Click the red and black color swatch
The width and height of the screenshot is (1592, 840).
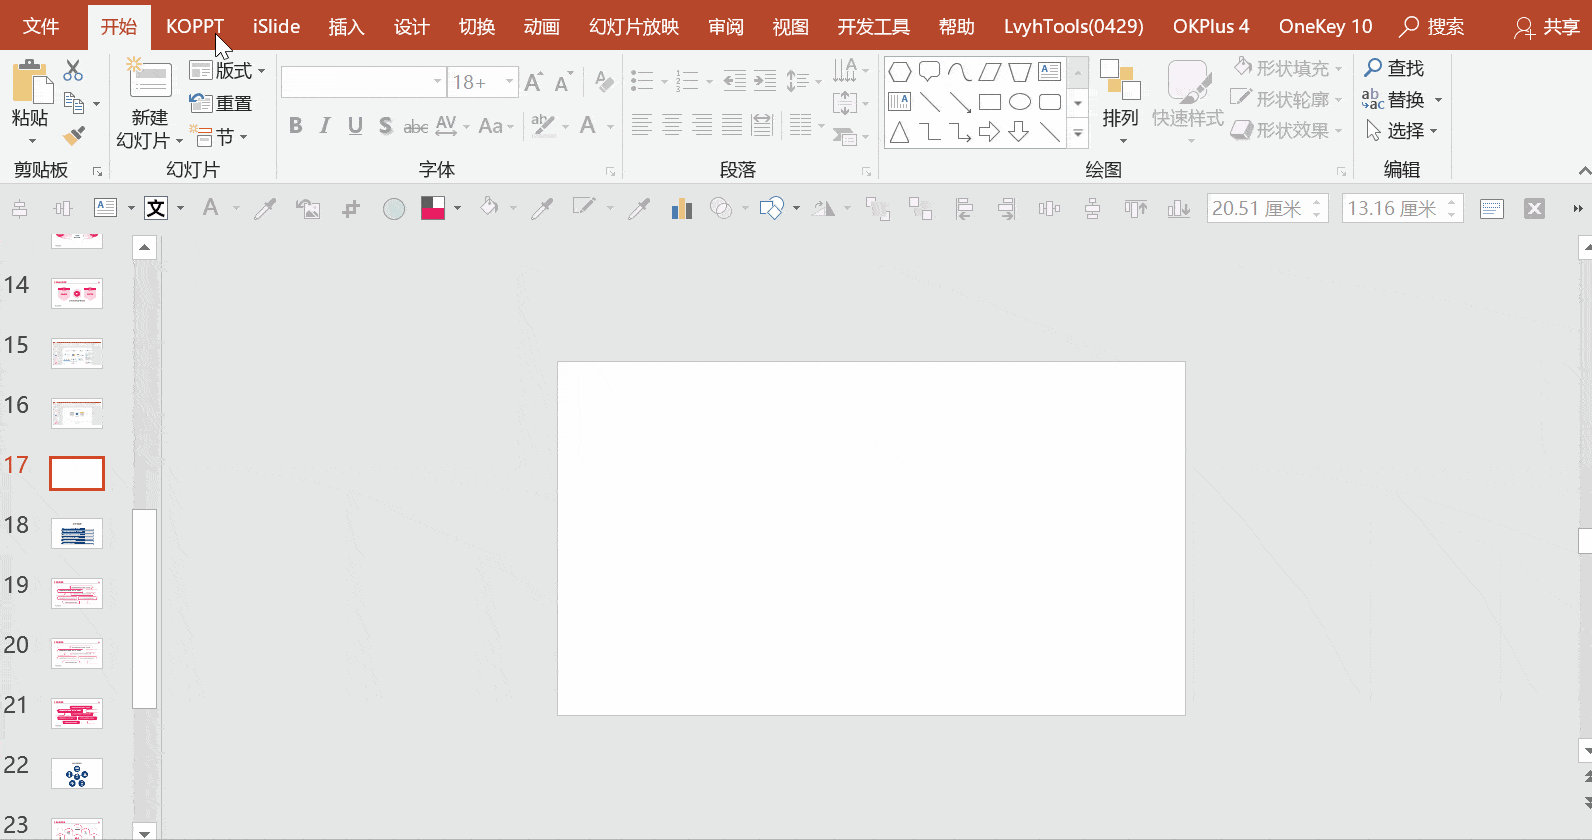click(x=433, y=208)
